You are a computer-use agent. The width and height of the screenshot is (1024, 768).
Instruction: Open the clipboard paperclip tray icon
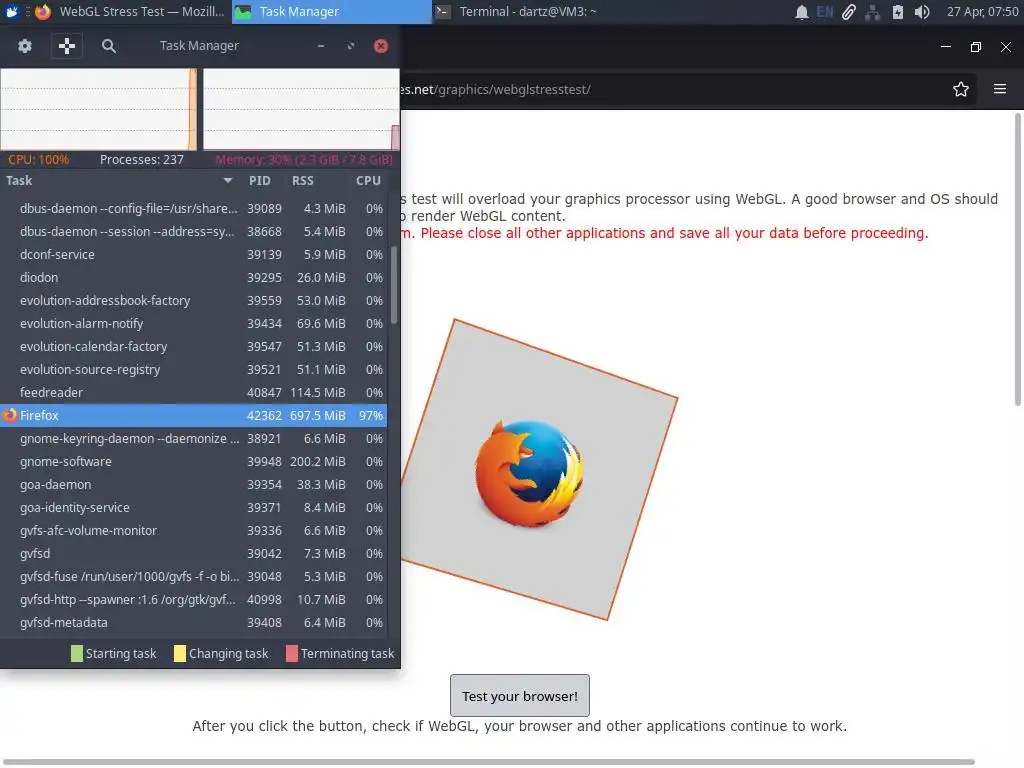848,12
